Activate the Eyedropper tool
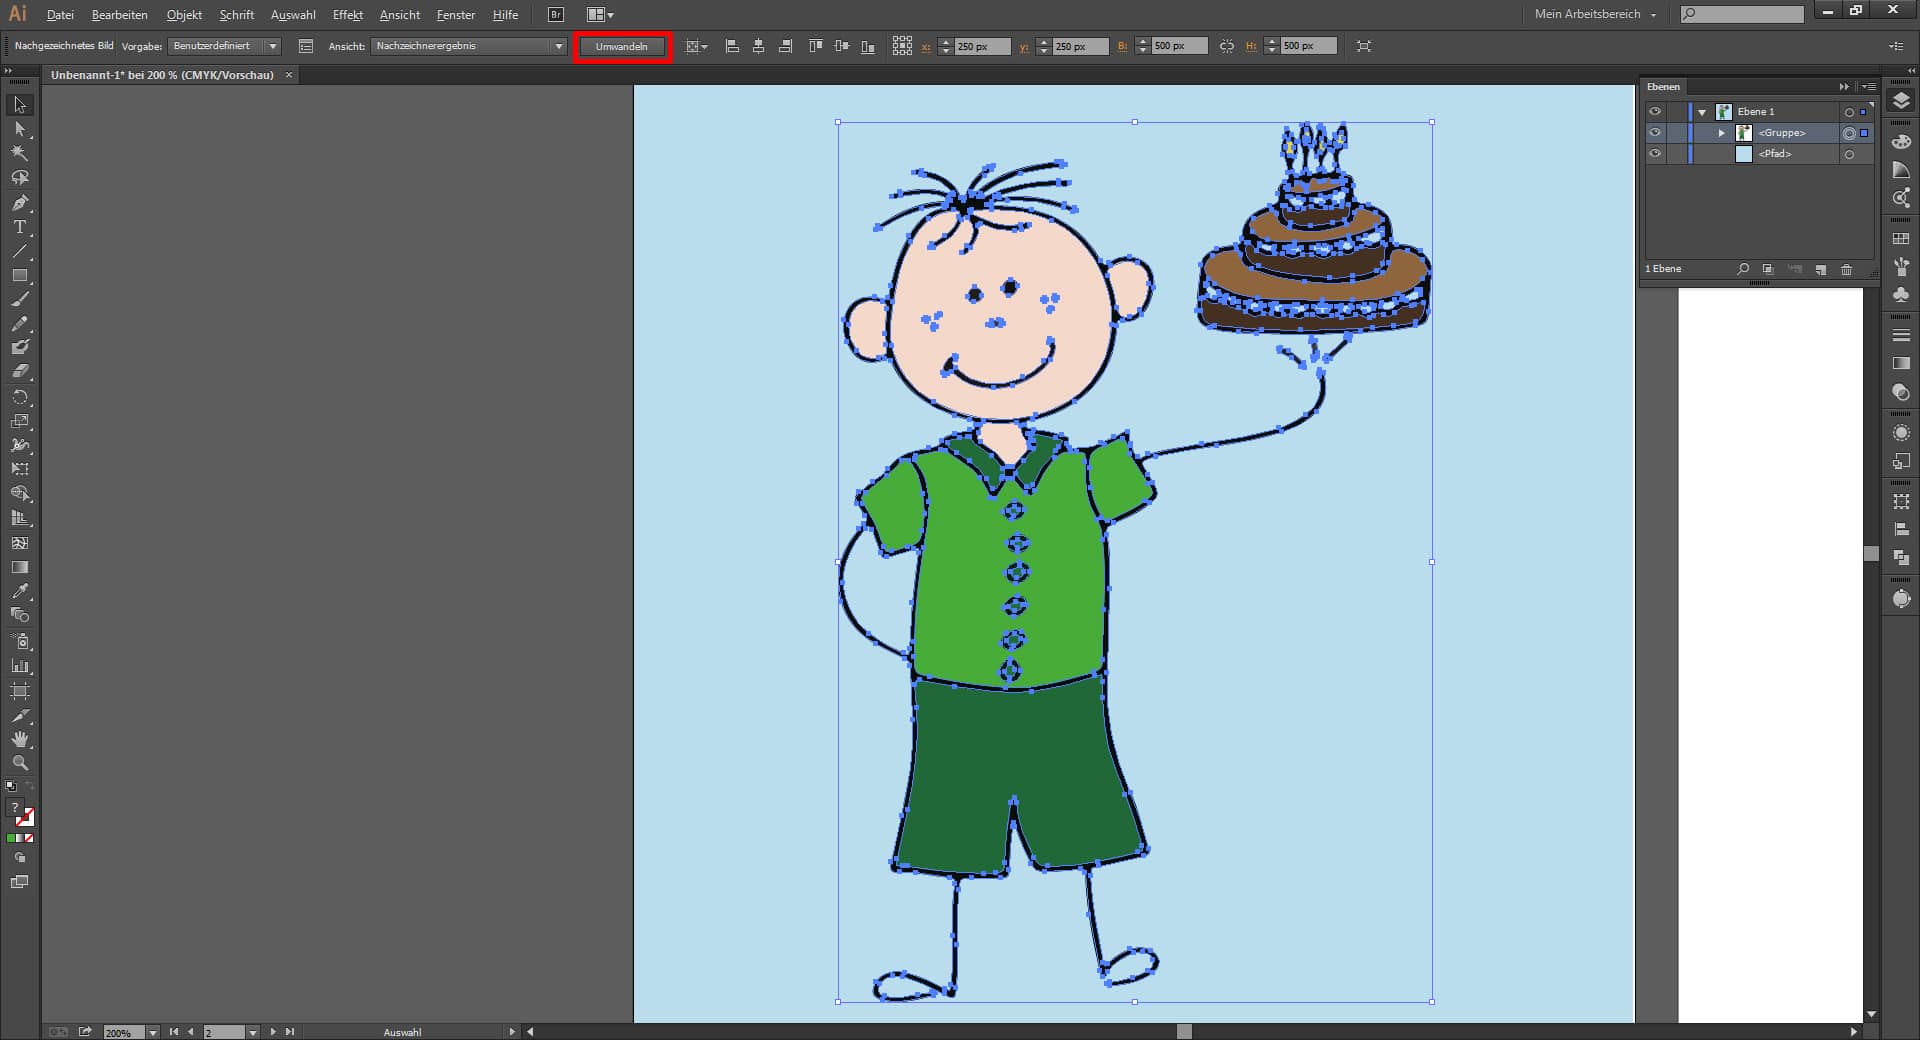This screenshot has height=1040, width=1920. pos(19,591)
